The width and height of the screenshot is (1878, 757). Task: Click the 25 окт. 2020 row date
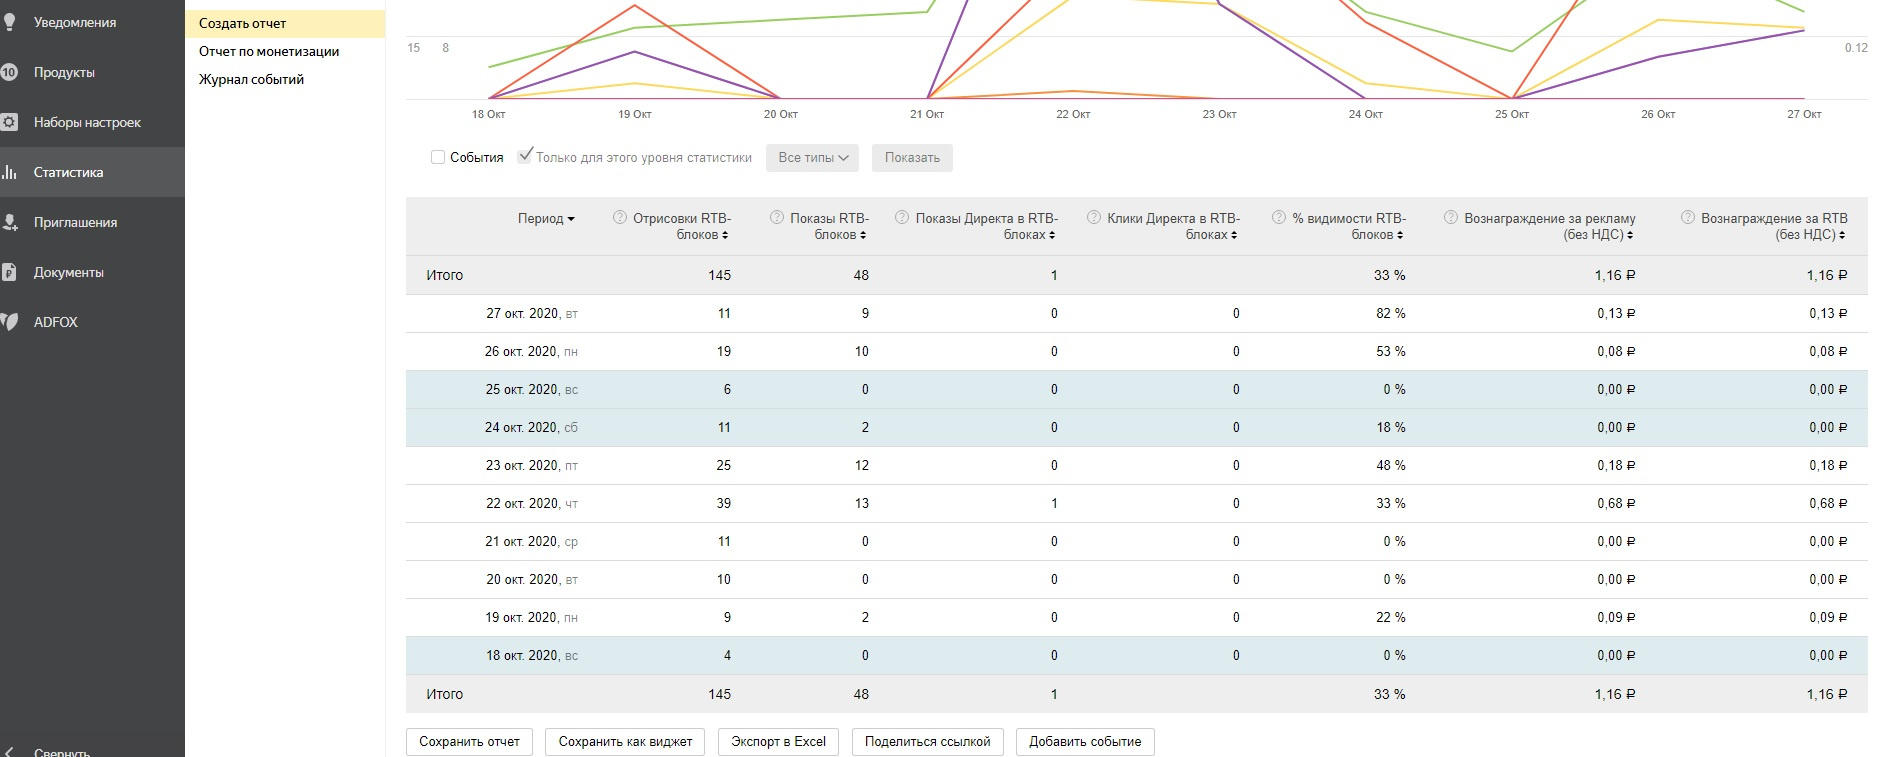click(532, 389)
